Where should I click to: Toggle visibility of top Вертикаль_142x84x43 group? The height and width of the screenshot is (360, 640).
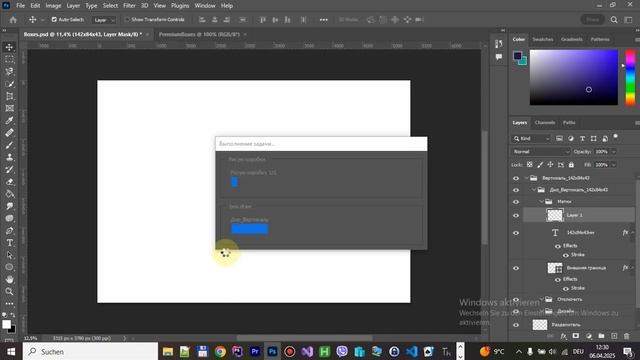click(516, 178)
